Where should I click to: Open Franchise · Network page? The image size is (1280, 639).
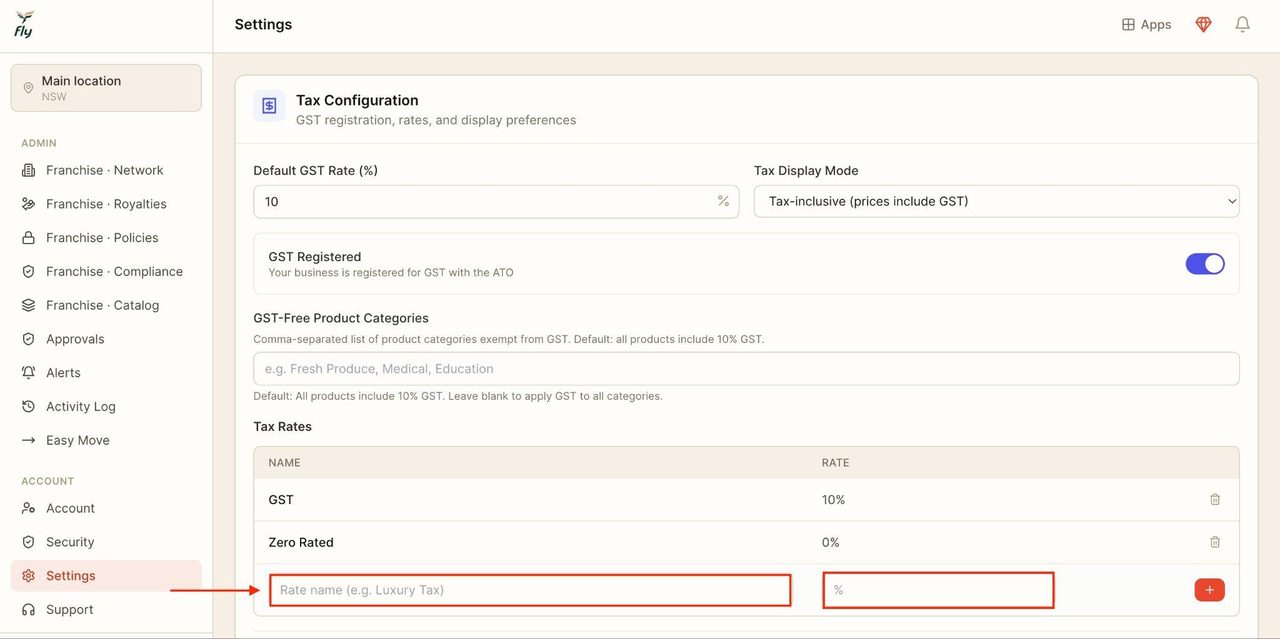point(106,170)
